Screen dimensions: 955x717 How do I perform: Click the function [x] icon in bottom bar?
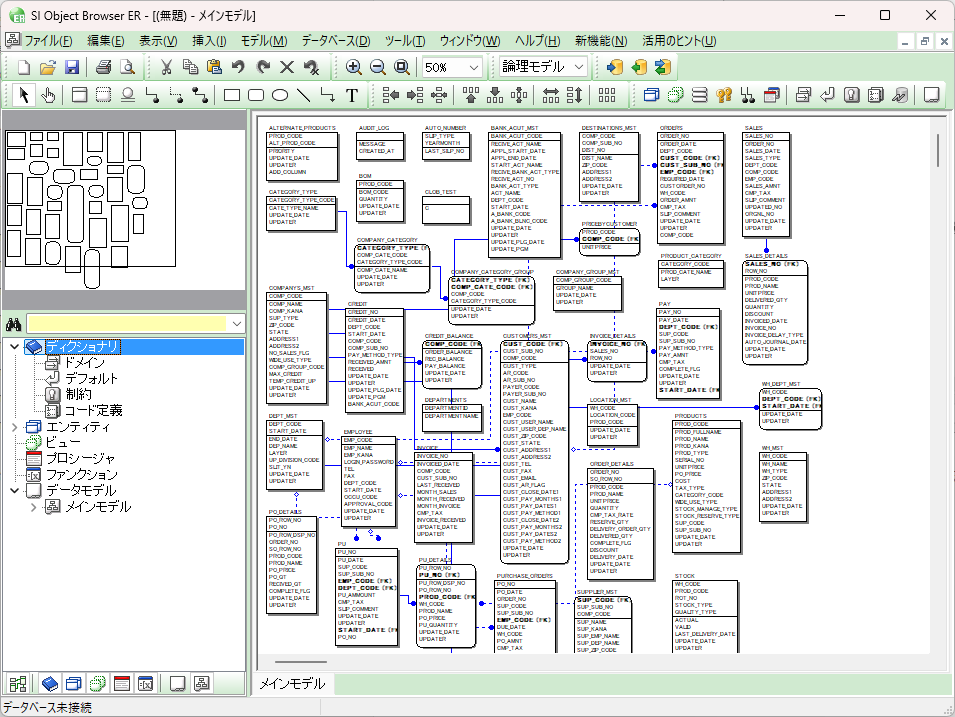pos(146,683)
